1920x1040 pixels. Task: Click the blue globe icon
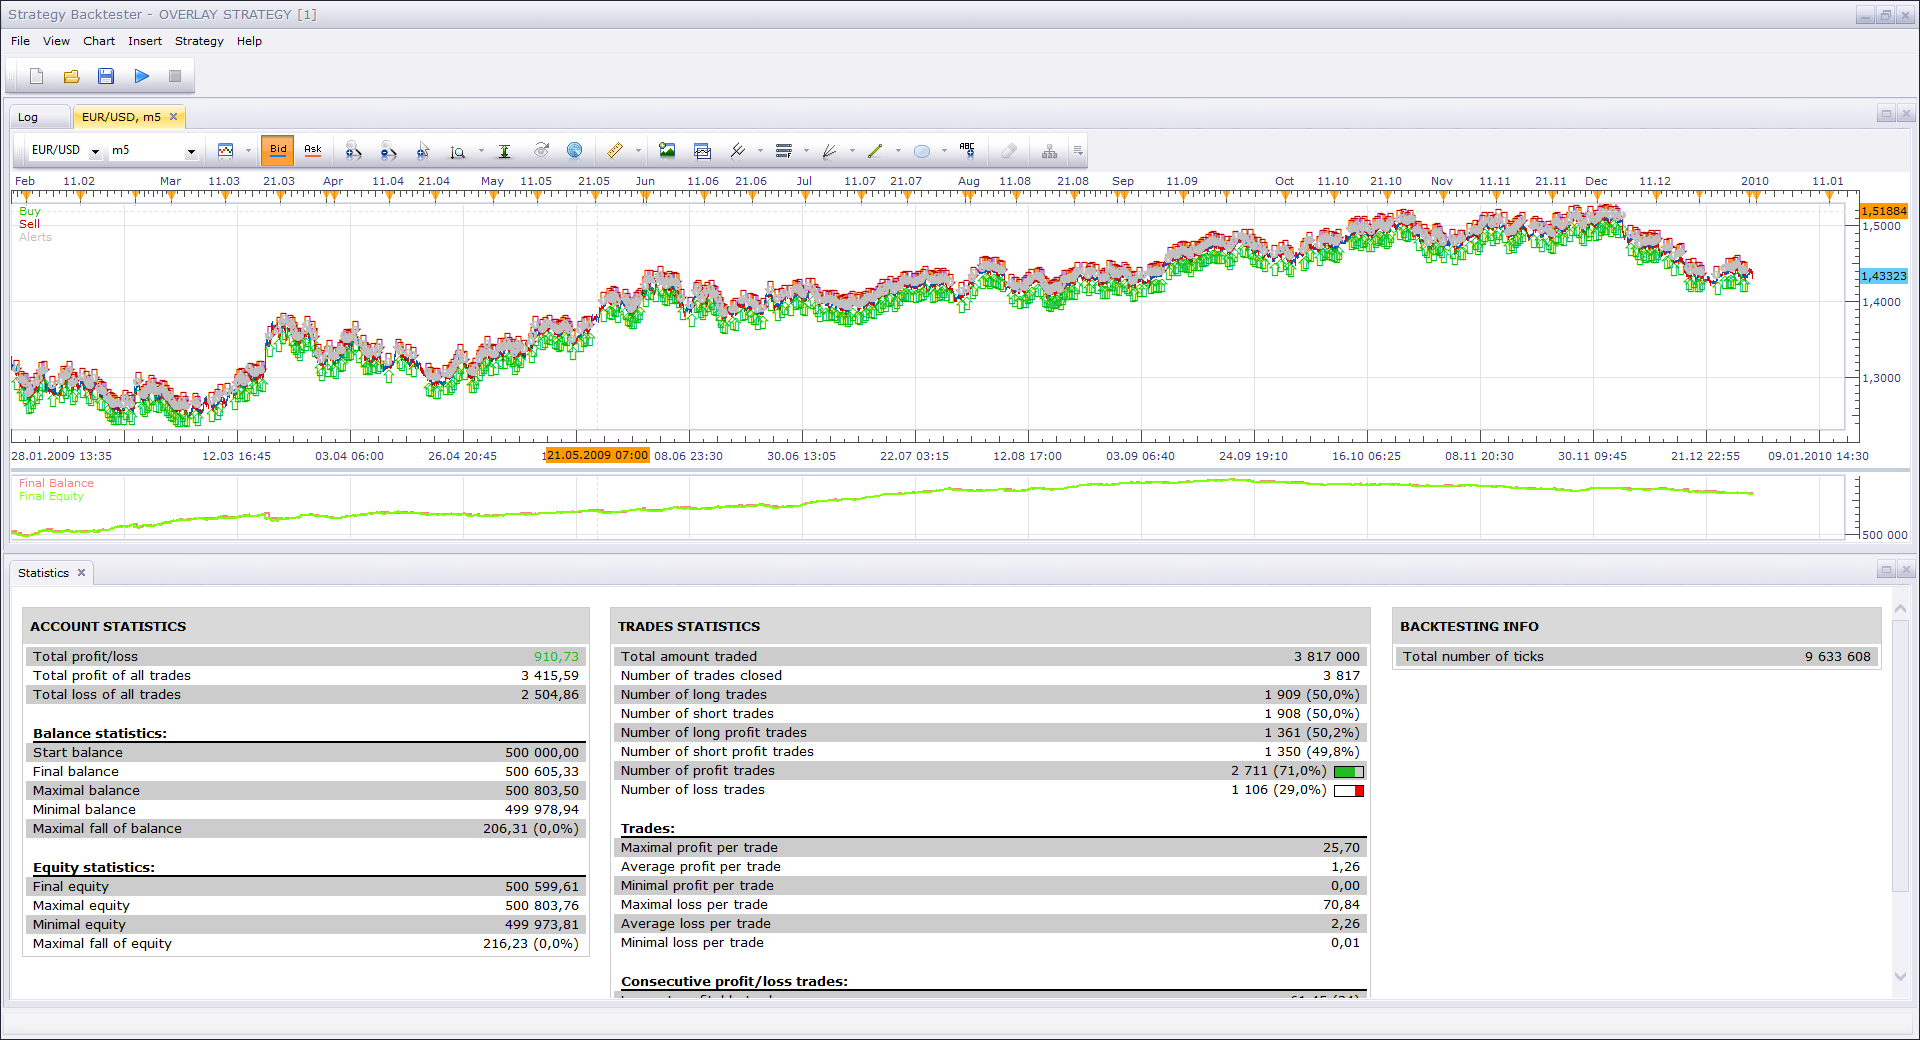574,151
